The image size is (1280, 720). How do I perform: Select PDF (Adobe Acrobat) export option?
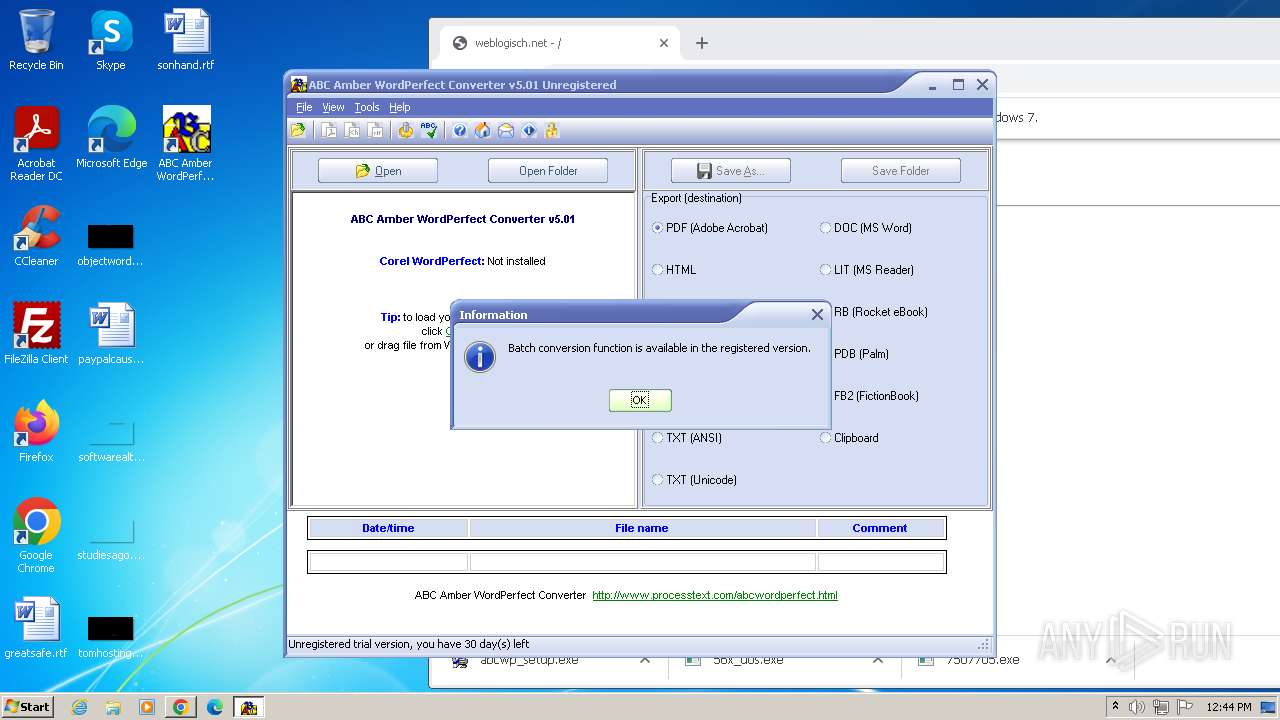pos(710,228)
